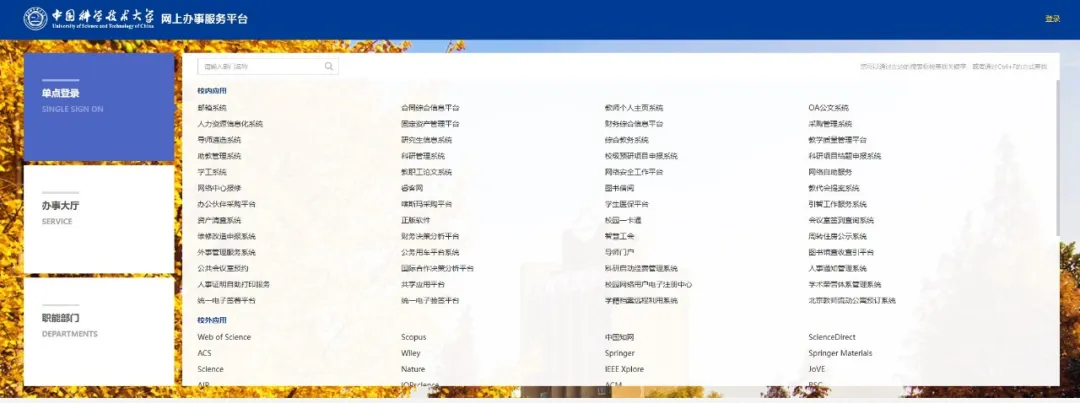Open 财务综合信息平台 link
The width and height of the screenshot is (1080, 403).
(x=634, y=124)
